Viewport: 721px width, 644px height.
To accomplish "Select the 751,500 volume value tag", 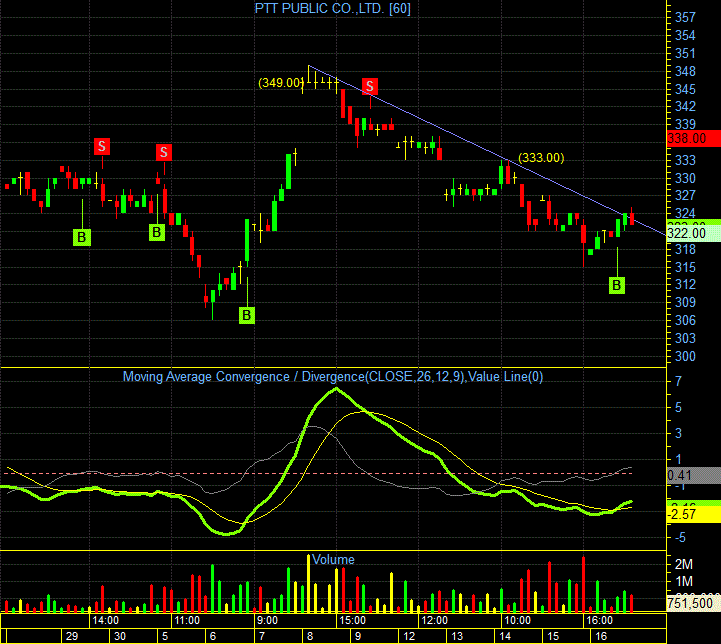I will pyautogui.click(x=693, y=604).
